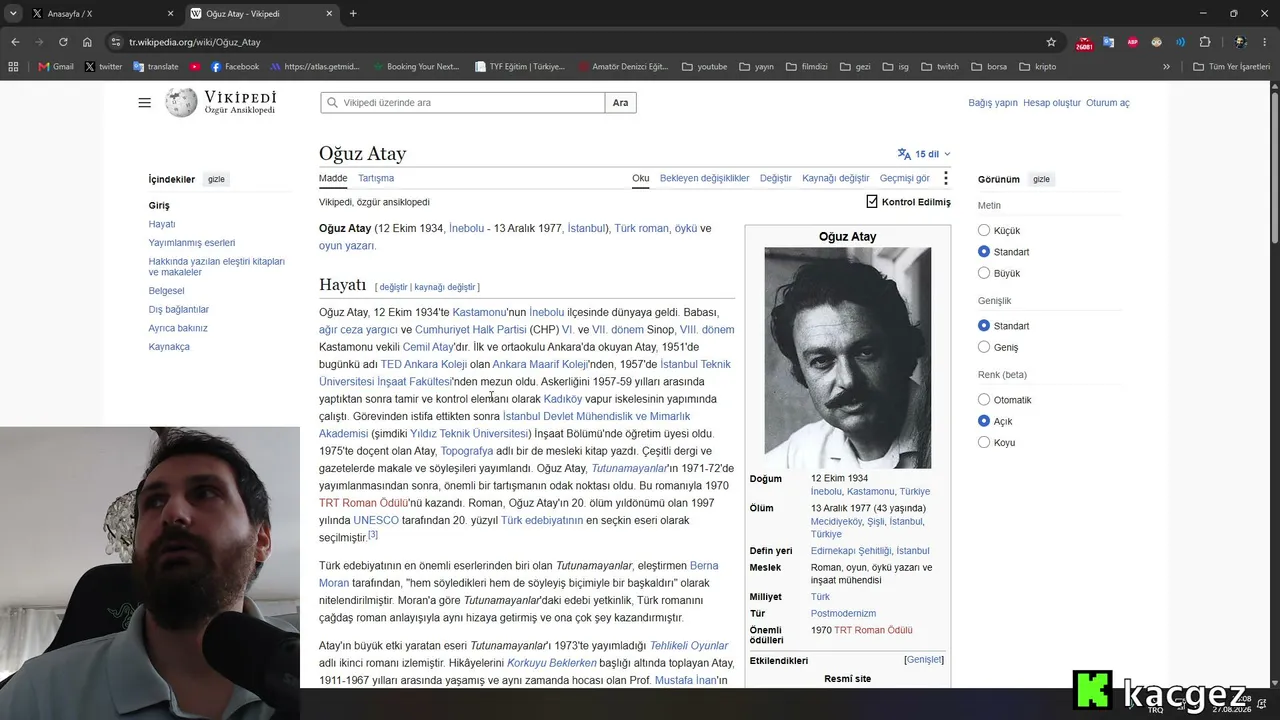The height and width of the screenshot is (720, 1280).
Task: Open the tab search dropdown arrow
Action: (x=13, y=14)
